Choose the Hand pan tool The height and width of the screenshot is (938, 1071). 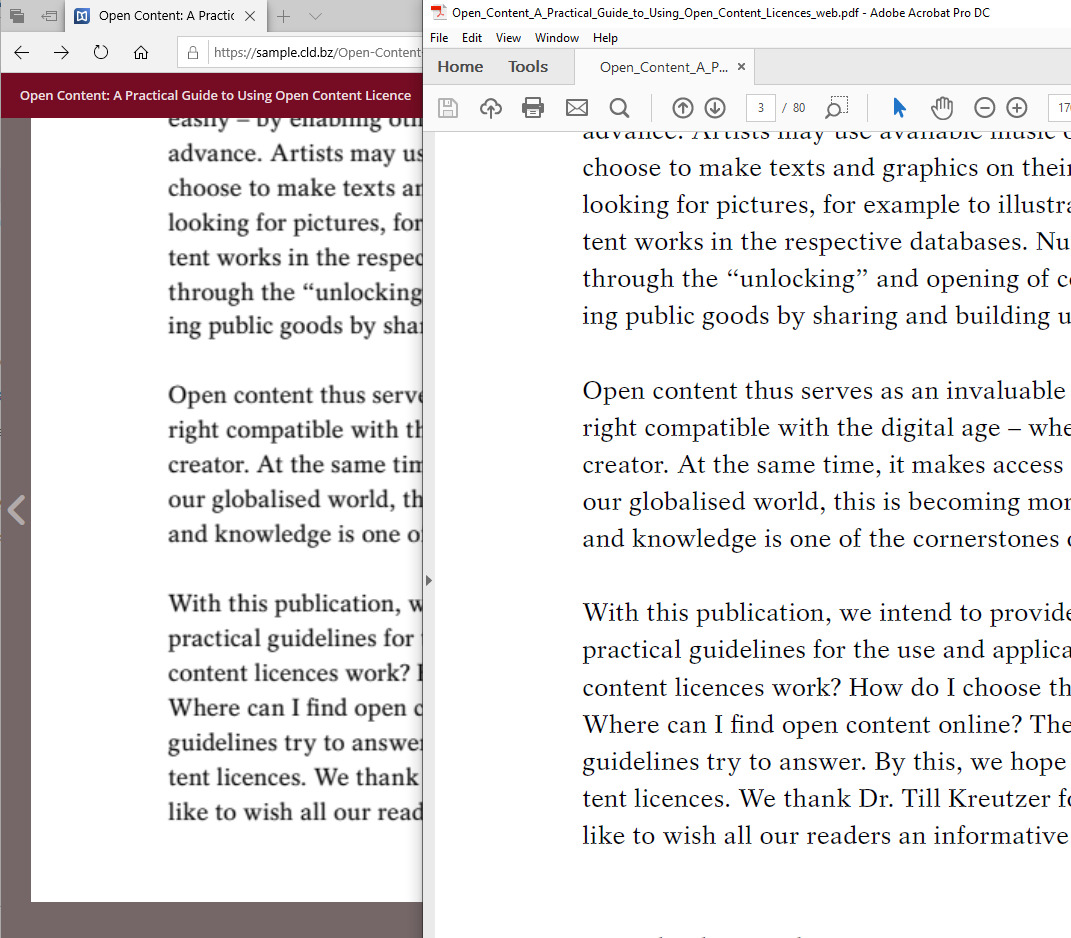(x=942, y=108)
